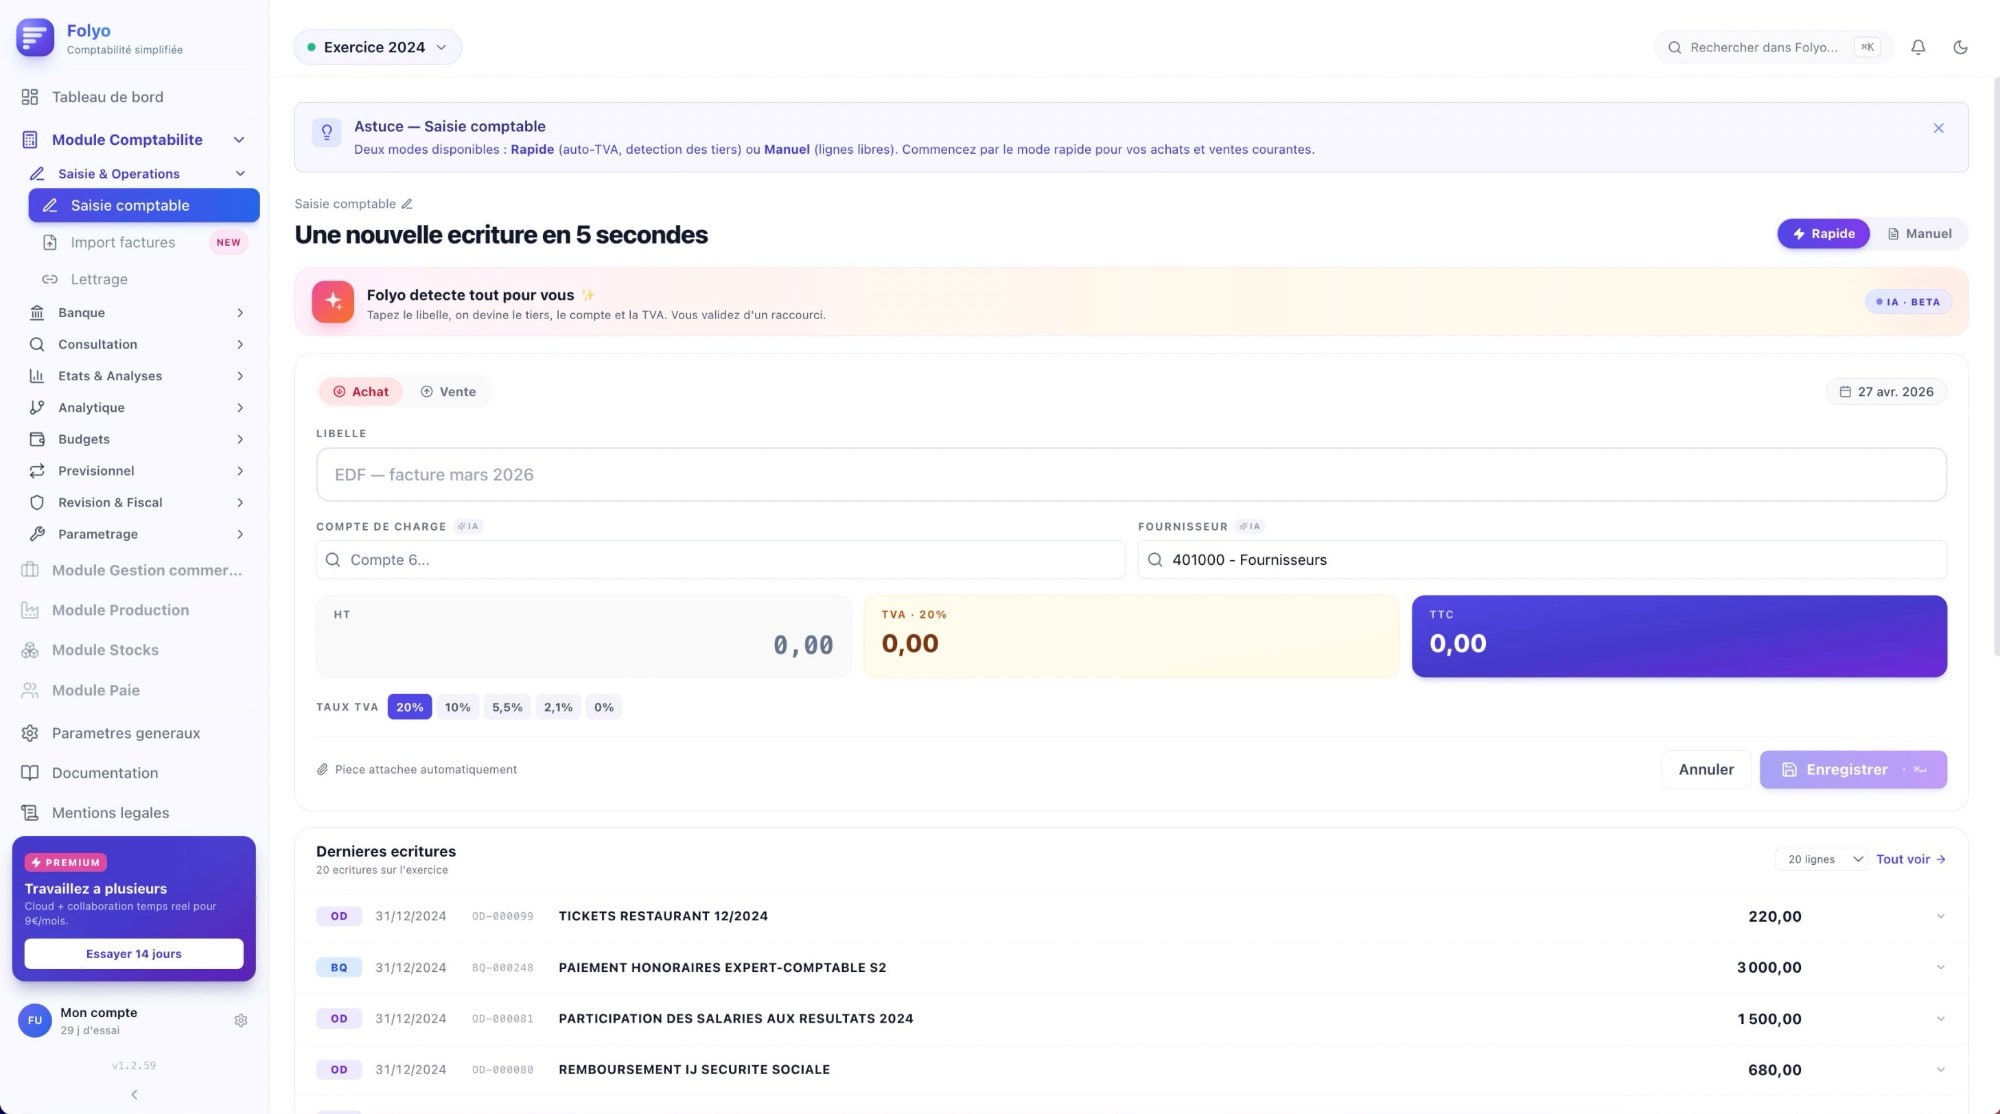Open account settings gear next to Mon compte
The image size is (2000, 1114).
click(x=241, y=1019)
